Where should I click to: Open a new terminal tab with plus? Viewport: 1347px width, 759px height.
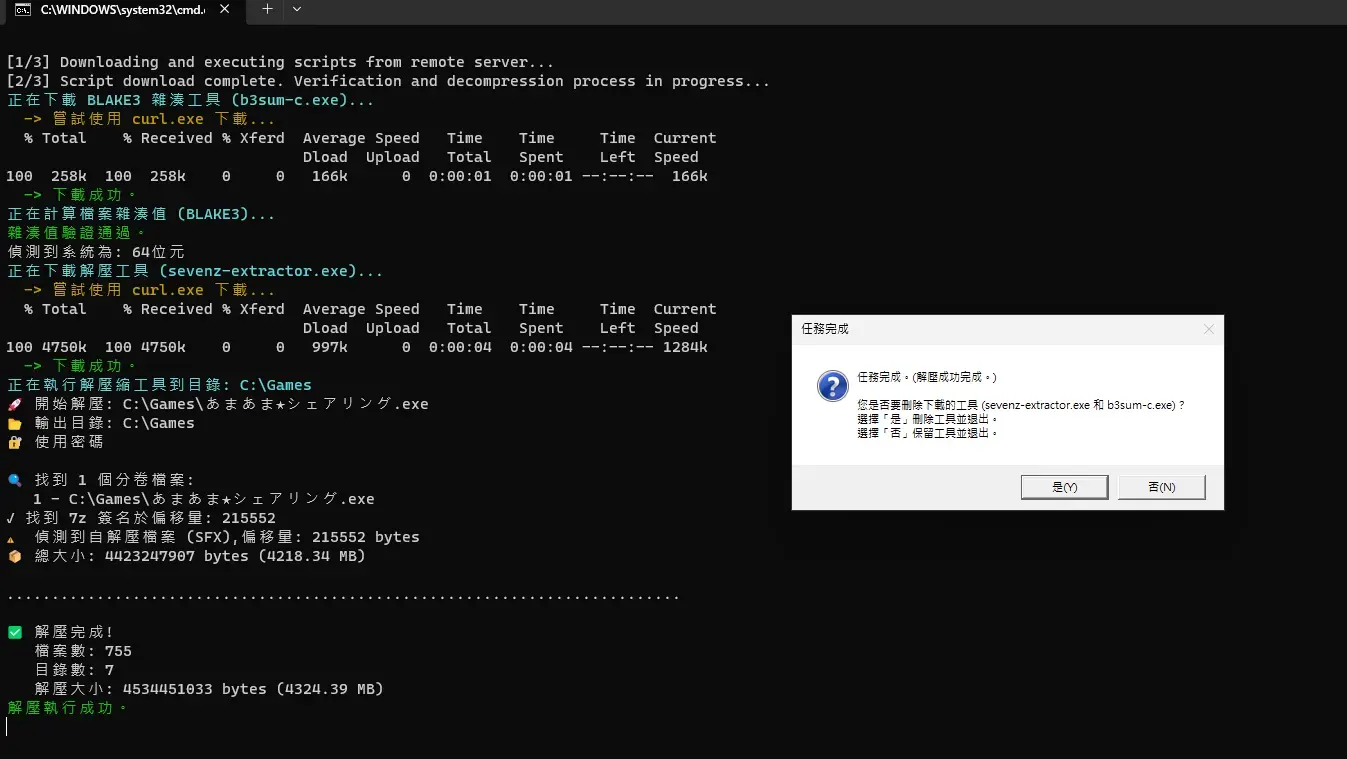click(267, 9)
